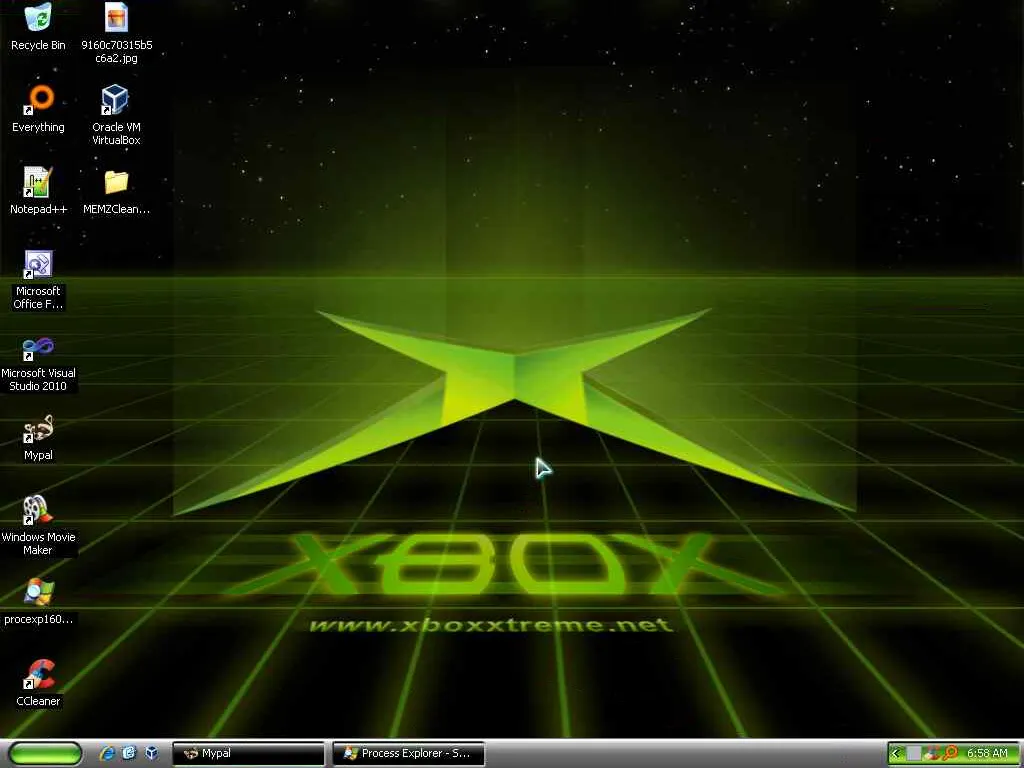Launch Microsoft Visual Studio 2010 shortcut

38,363
